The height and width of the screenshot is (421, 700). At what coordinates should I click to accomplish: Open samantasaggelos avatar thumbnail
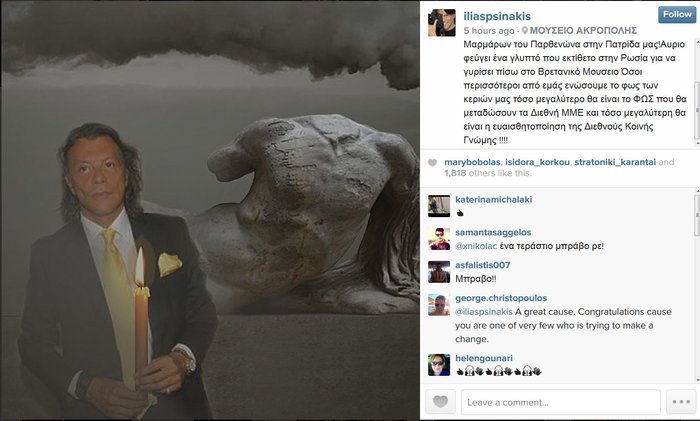439,238
